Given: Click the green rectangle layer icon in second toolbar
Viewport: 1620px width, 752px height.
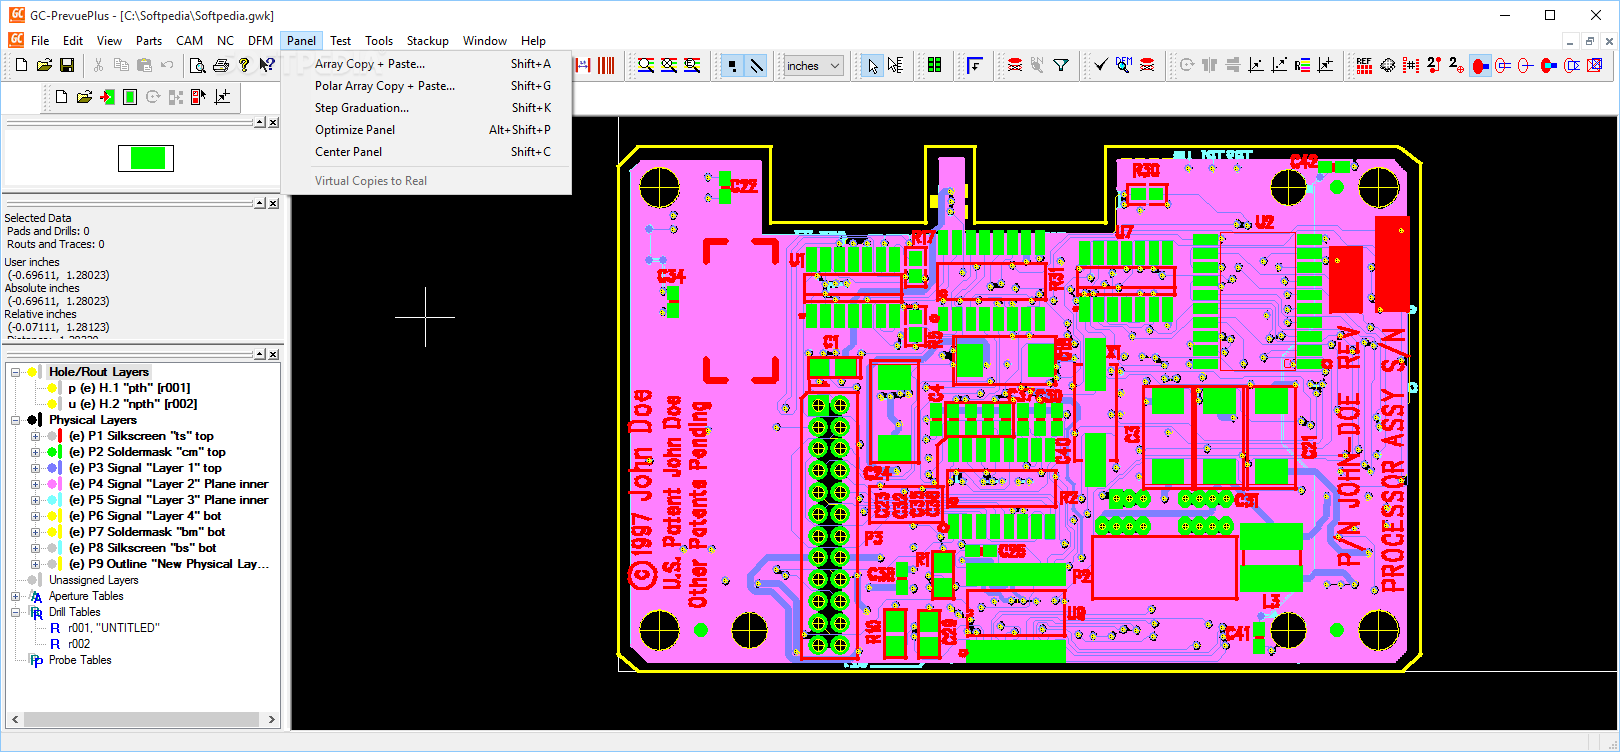Looking at the screenshot, I should tap(130, 97).
